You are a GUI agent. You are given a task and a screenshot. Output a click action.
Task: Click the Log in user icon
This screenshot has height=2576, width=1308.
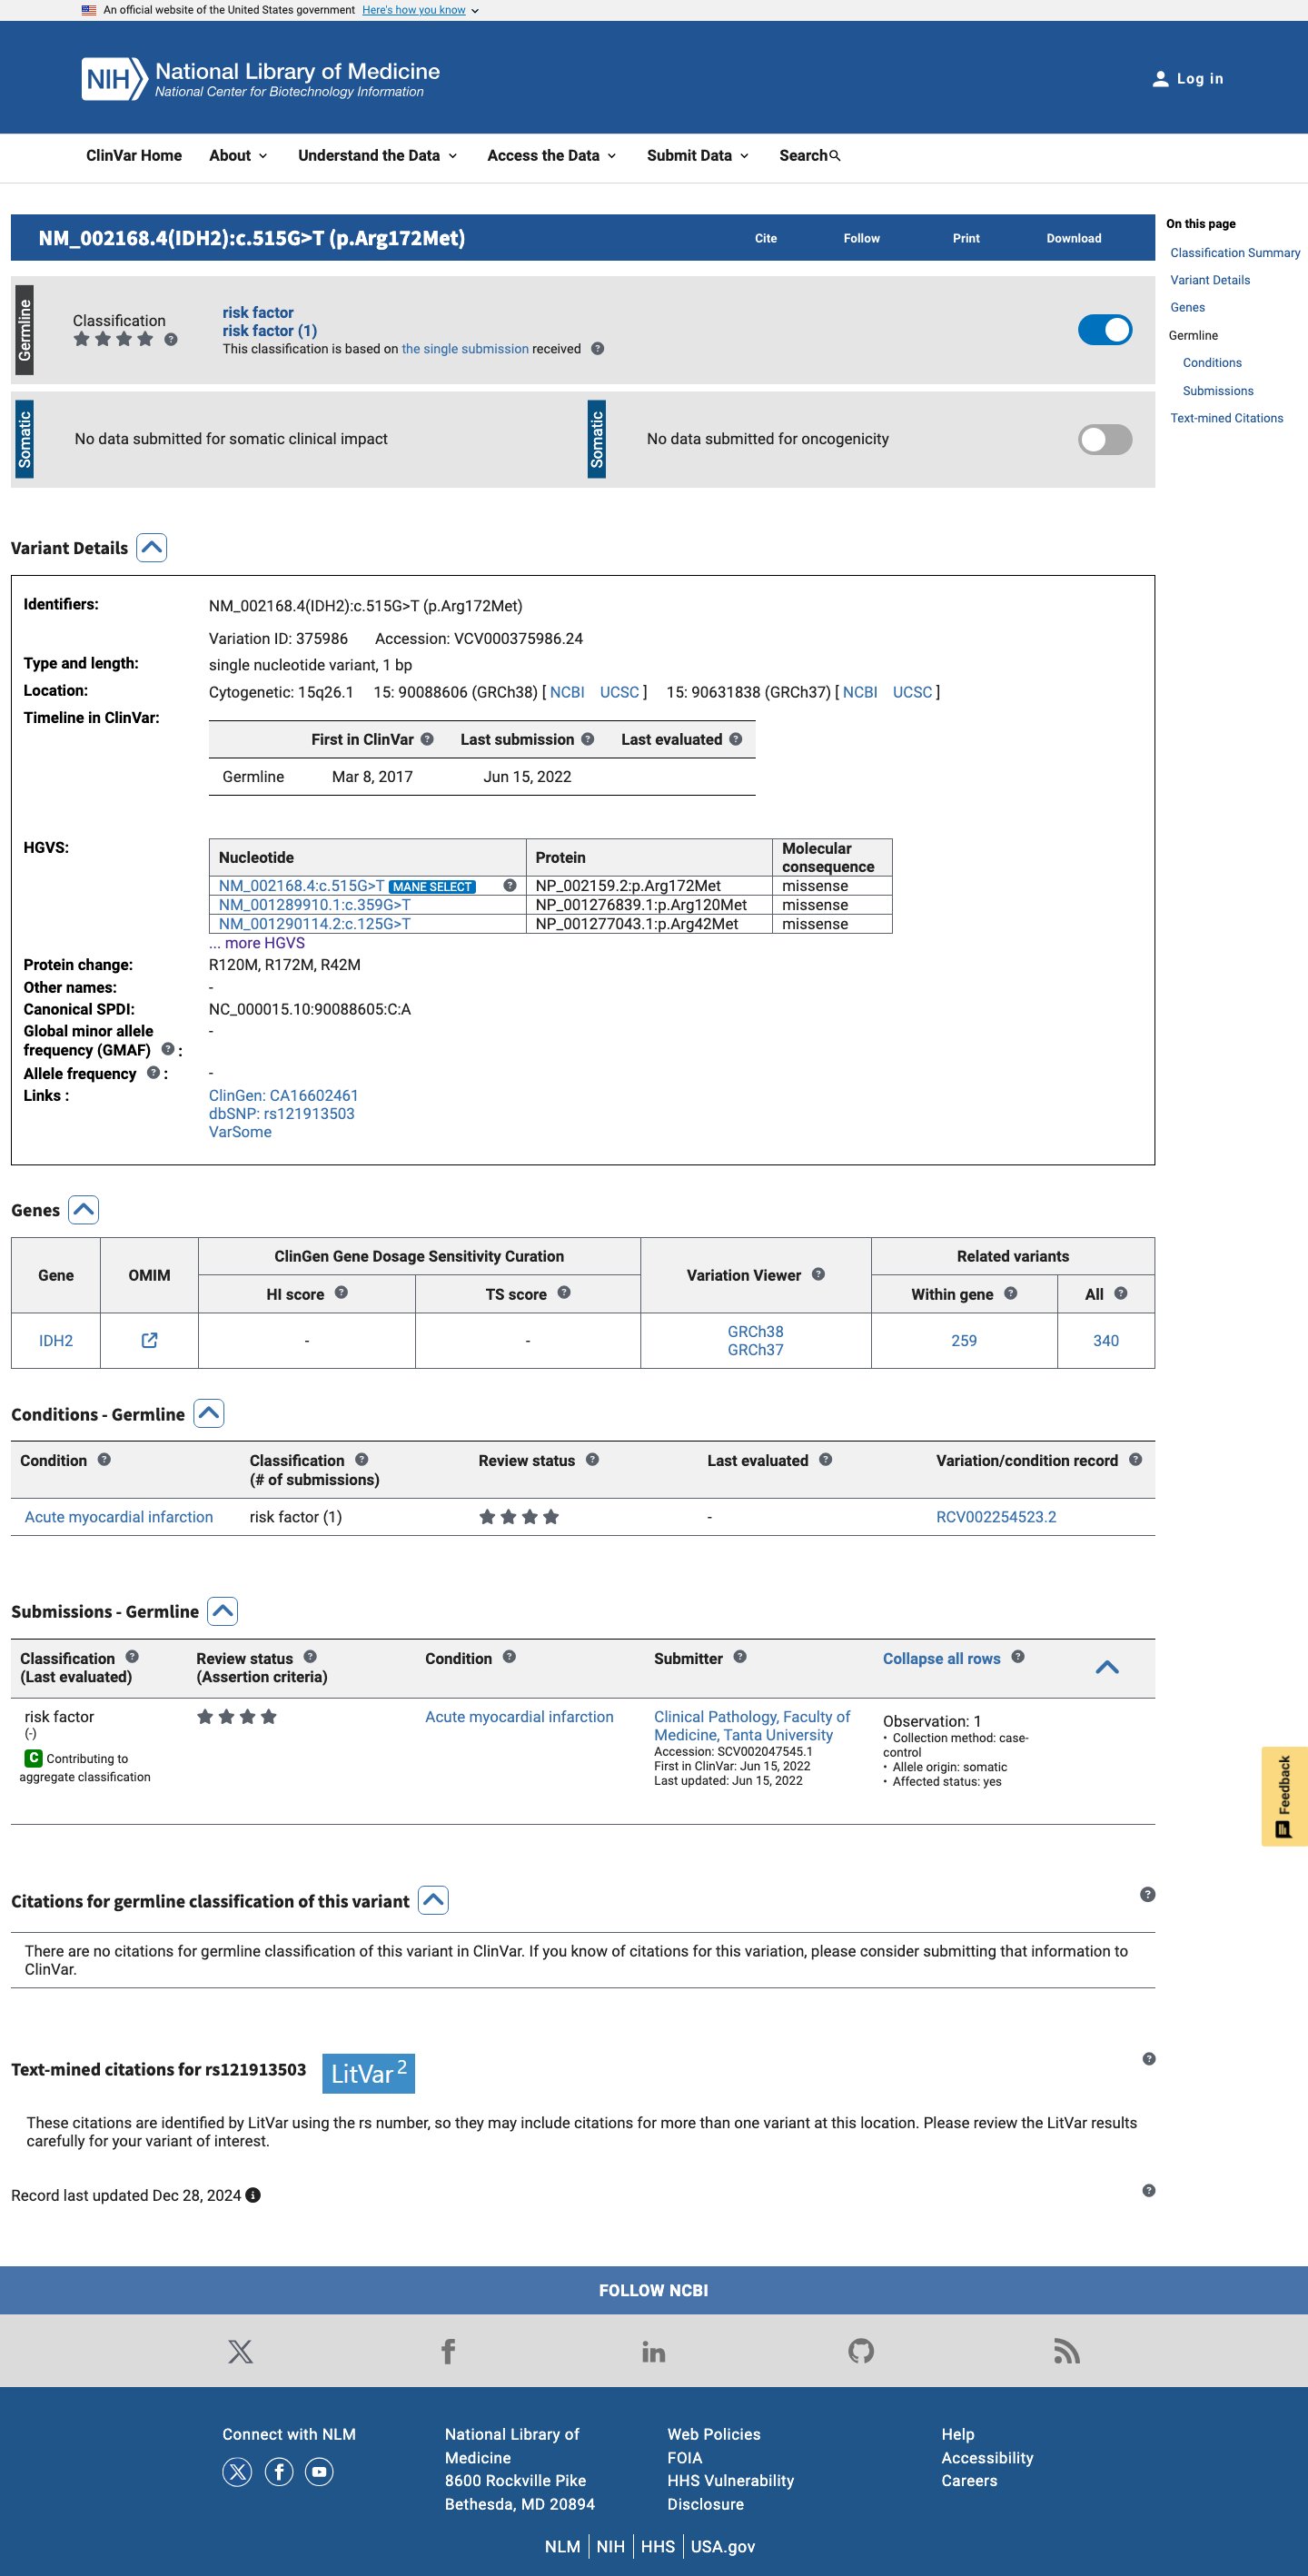click(x=1160, y=79)
